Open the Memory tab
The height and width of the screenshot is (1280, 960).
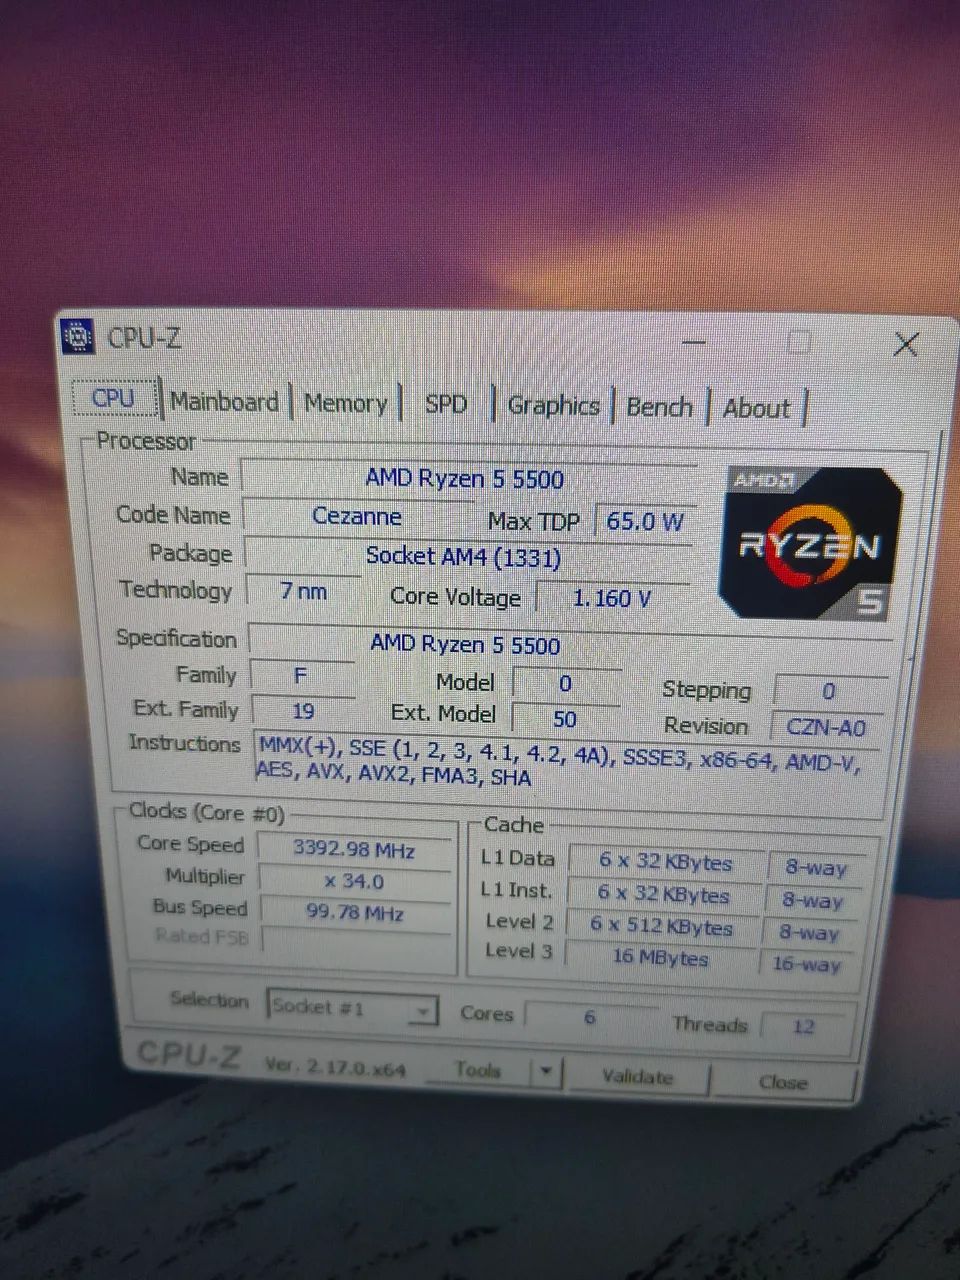click(x=345, y=404)
